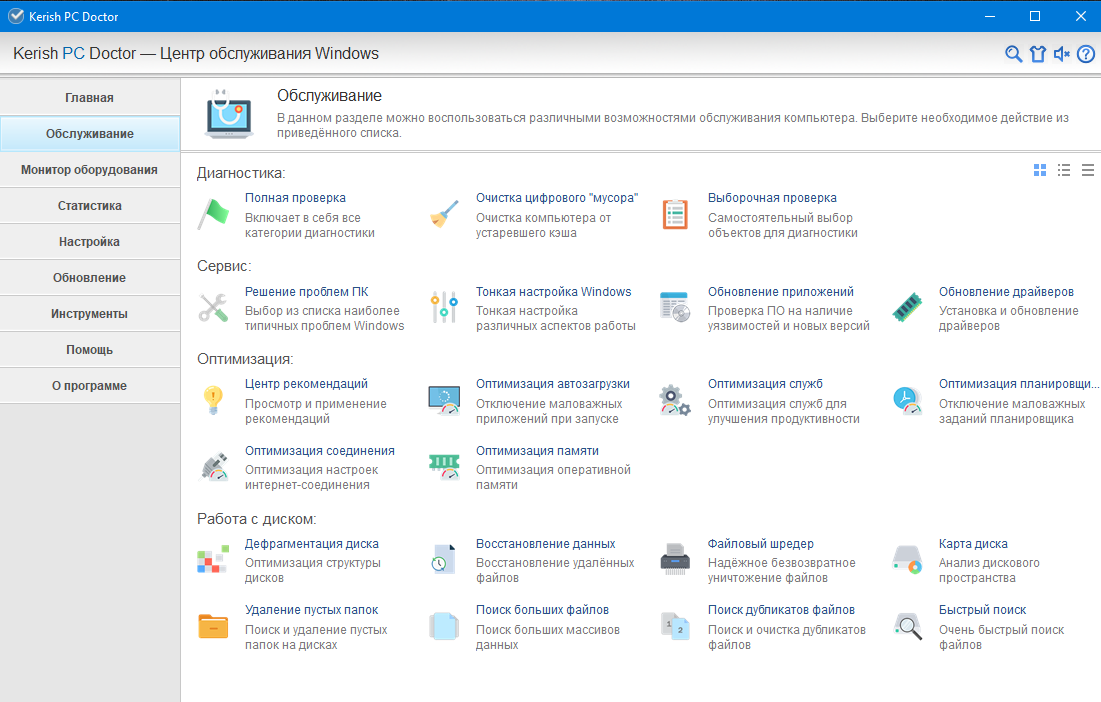Click the drive icon for Карта диска
1101x702 pixels.
pos(907,559)
